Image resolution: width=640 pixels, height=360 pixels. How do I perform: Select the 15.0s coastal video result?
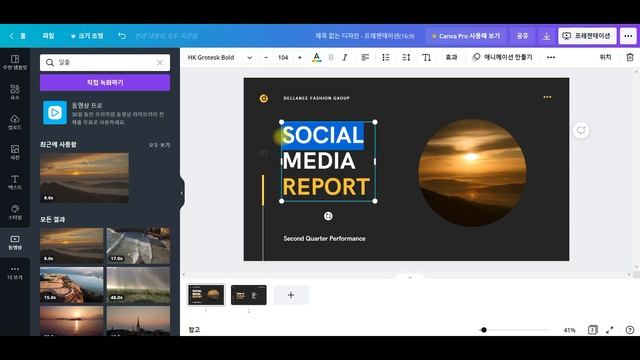click(72, 285)
